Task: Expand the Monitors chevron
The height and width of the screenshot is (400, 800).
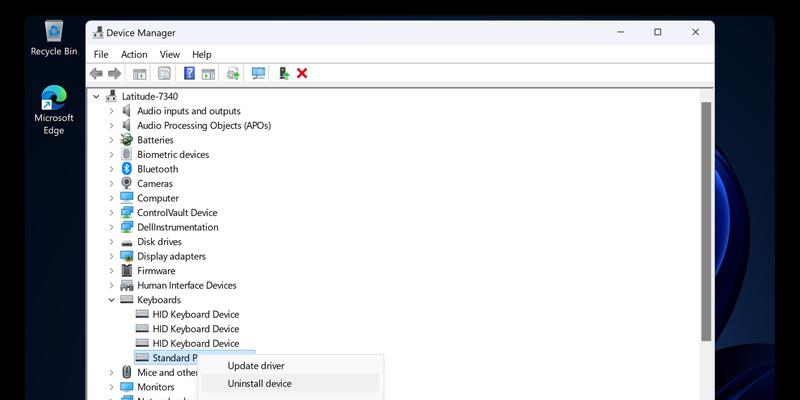Action: (111, 387)
